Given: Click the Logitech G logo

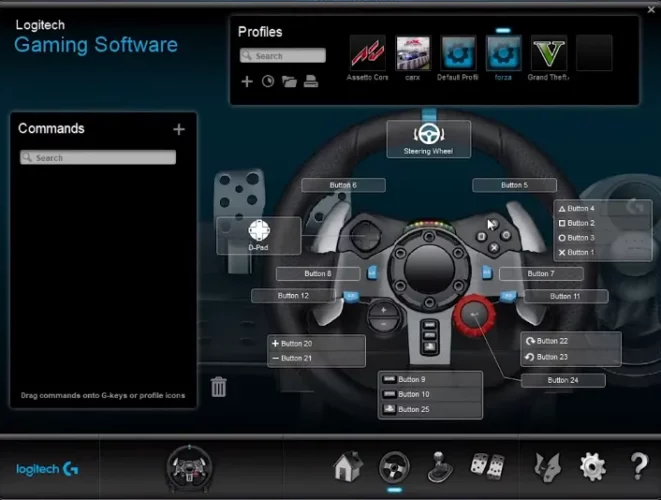Looking at the screenshot, I should click(x=47, y=469).
